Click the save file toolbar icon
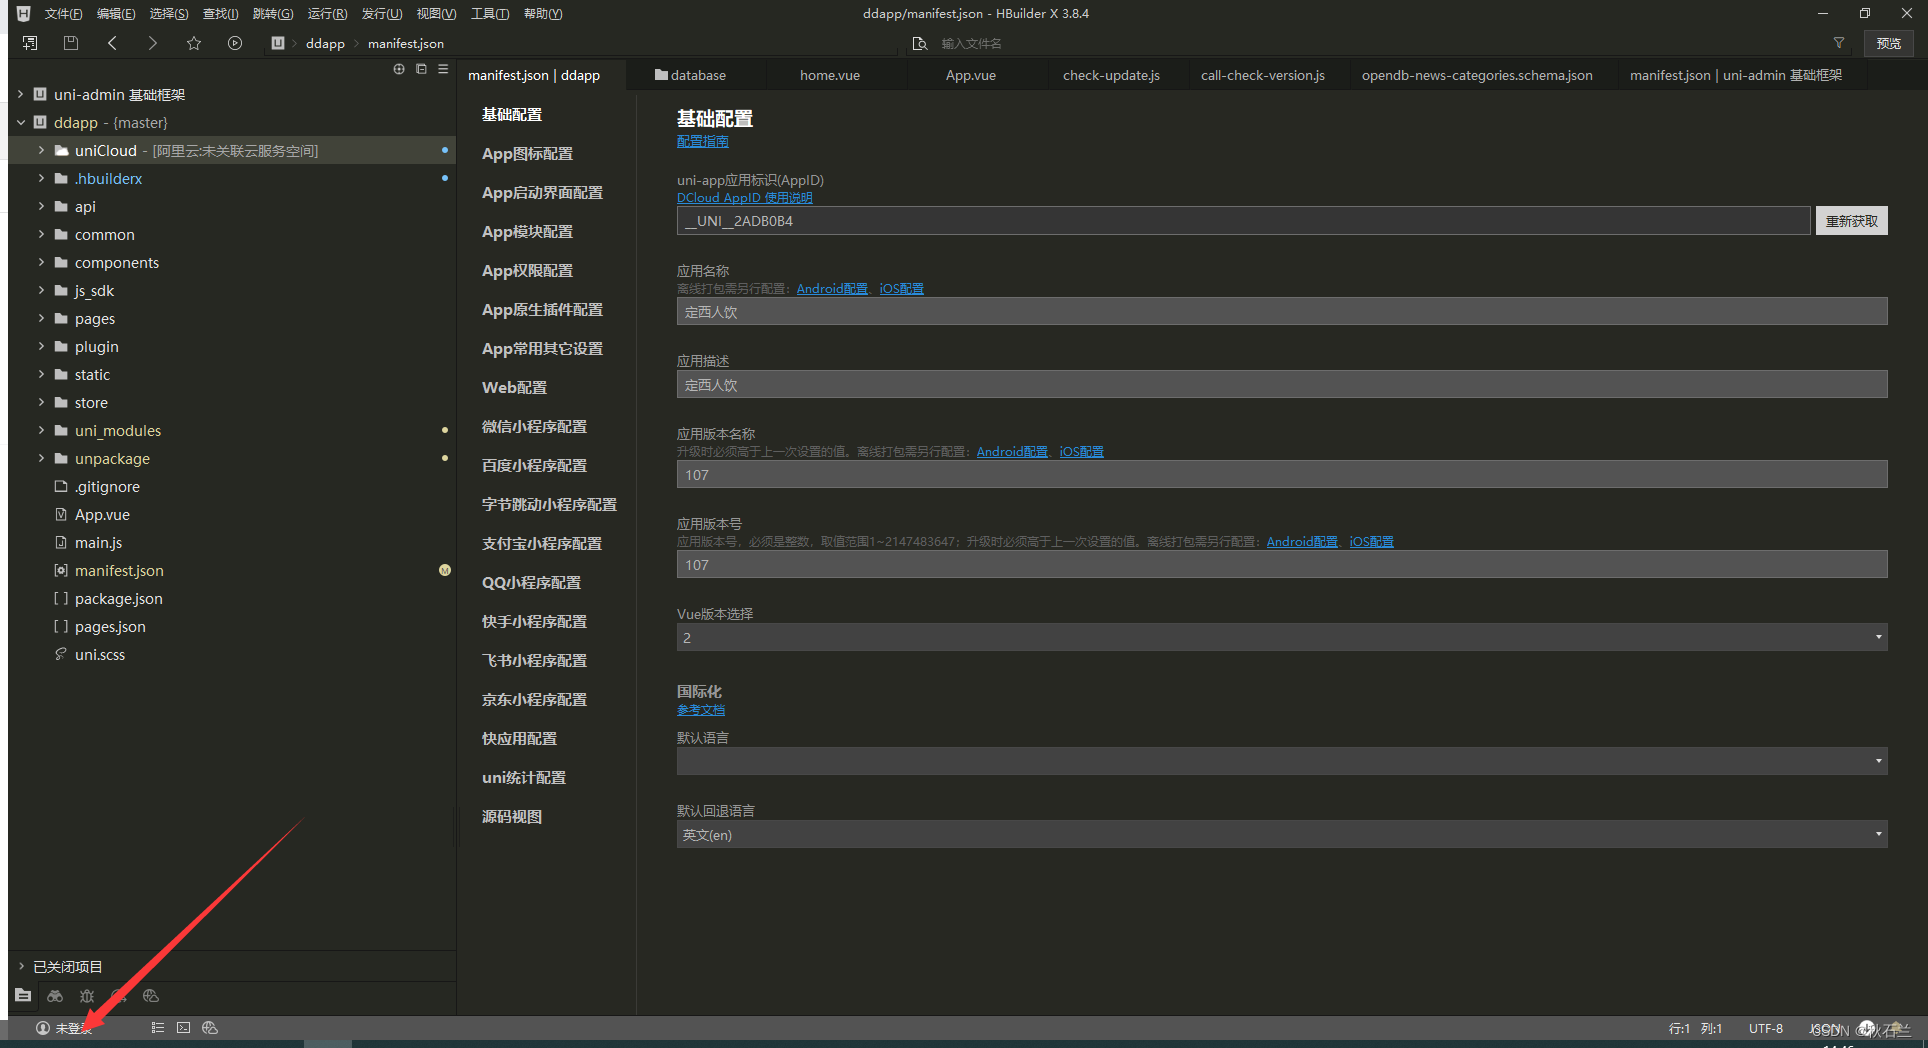 [x=70, y=43]
